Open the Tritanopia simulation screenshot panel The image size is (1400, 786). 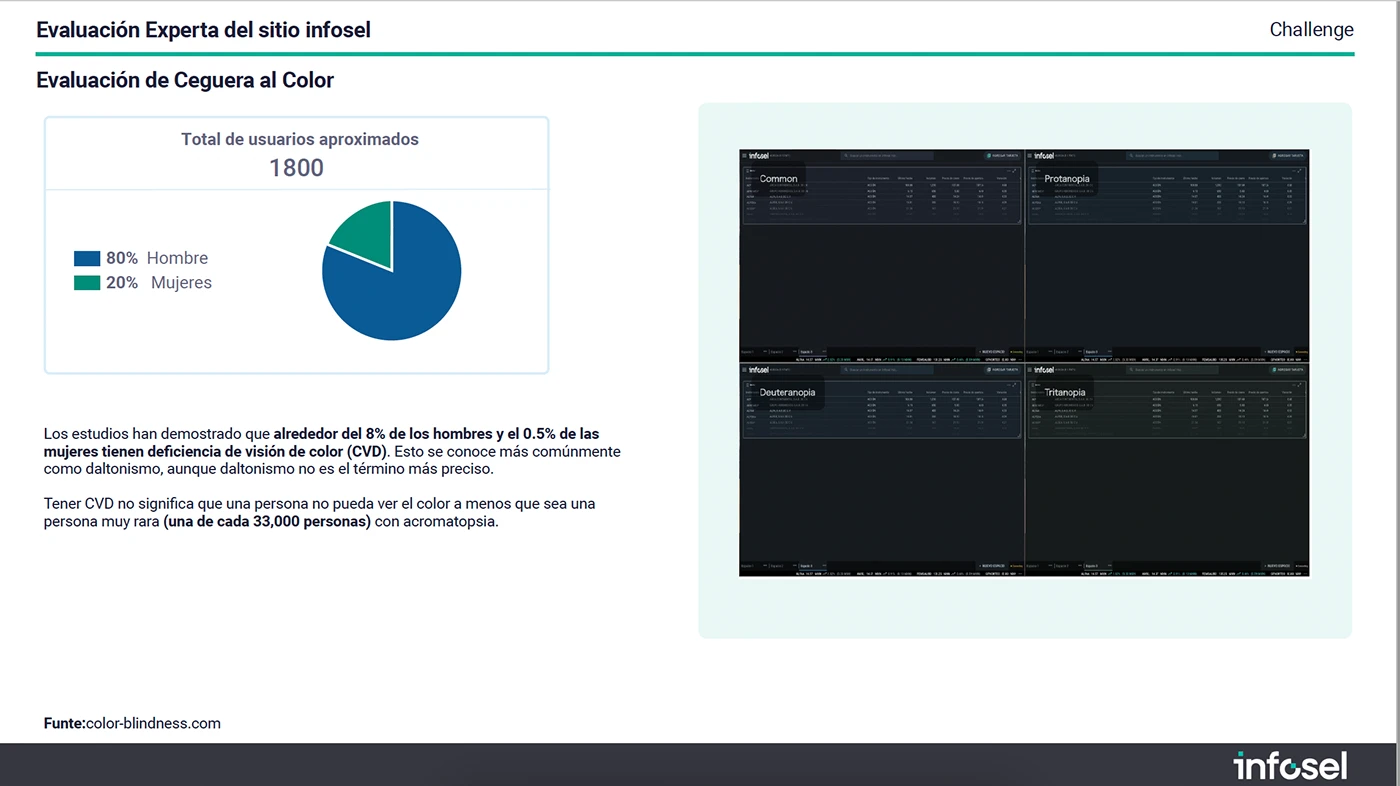1168,470
